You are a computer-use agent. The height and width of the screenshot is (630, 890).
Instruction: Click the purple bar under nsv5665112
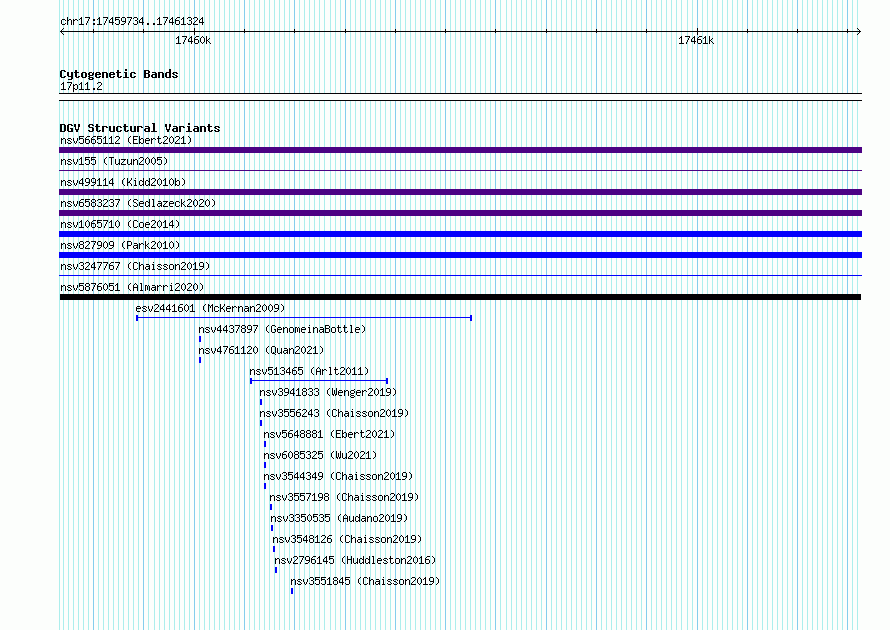coord(460,150)
